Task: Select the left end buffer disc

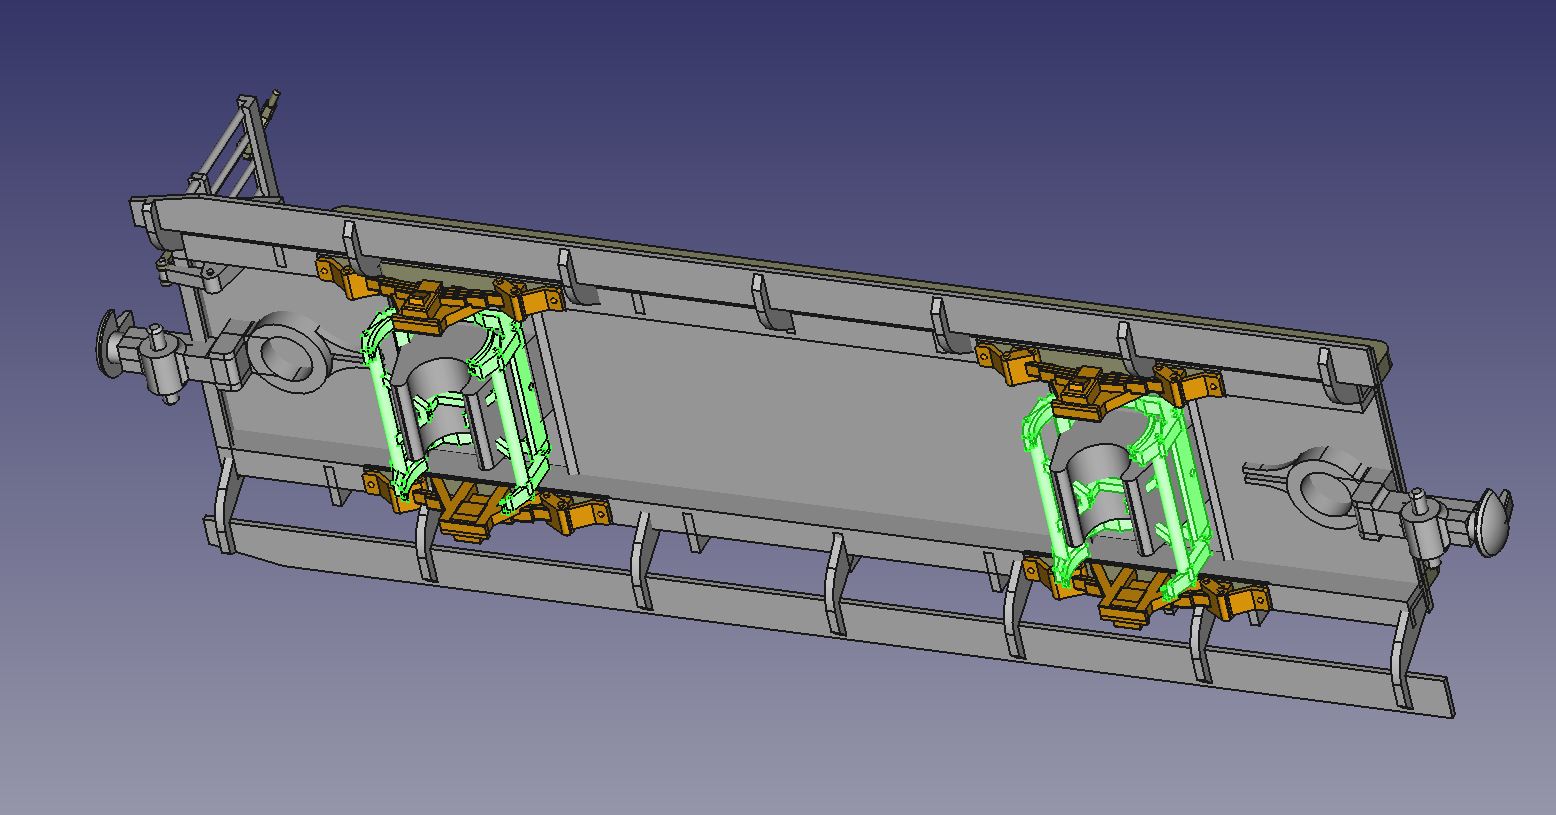Action: (109, 343)
